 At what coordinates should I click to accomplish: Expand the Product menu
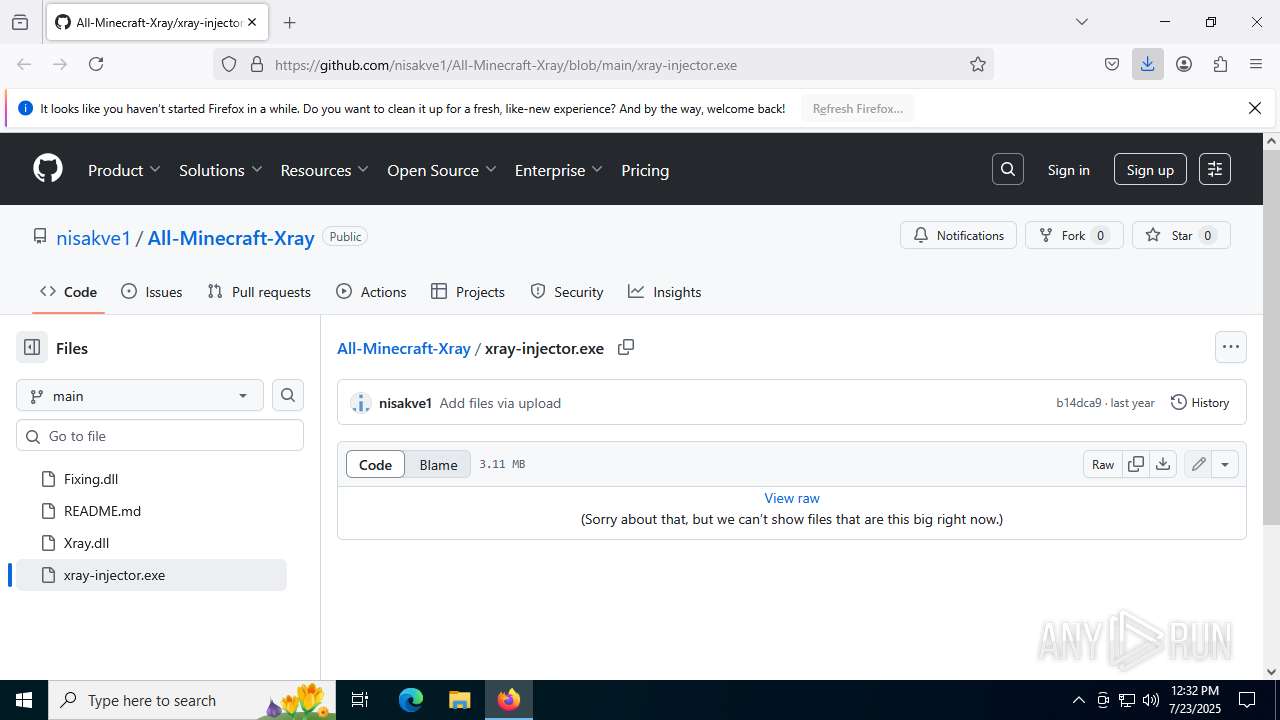124,170
